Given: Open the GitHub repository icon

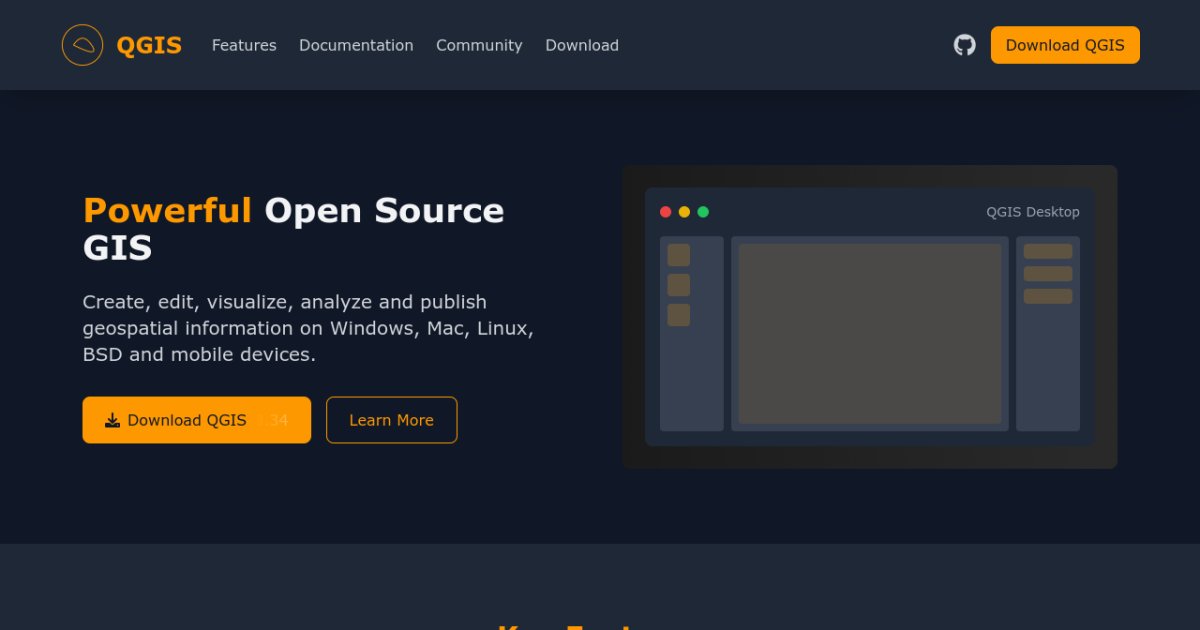Looking at the screenshot, I should coord(964,45).
